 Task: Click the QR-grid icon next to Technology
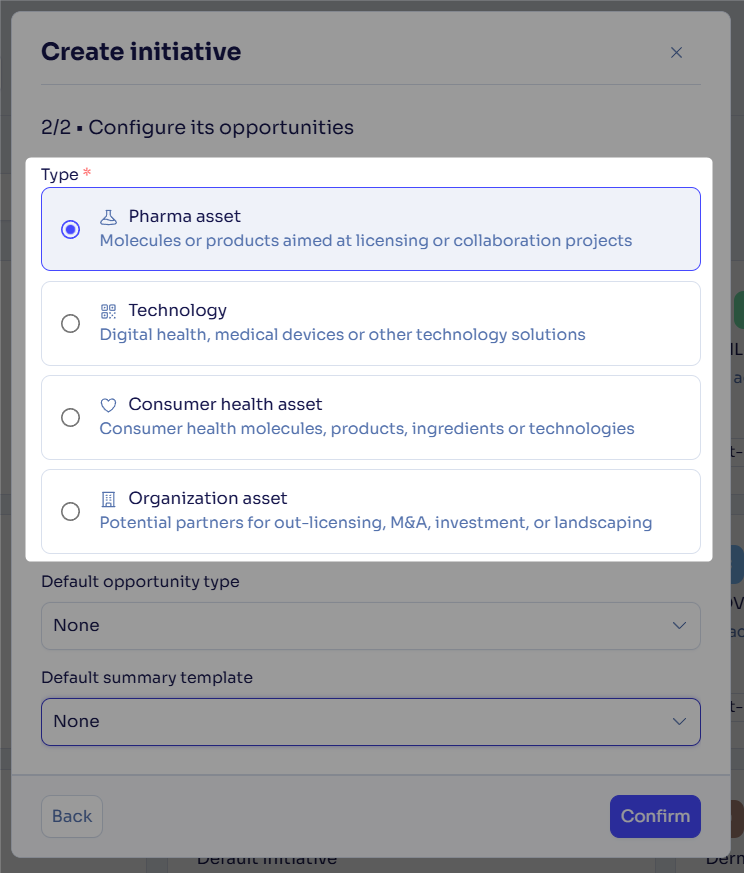tap(108, 311)
